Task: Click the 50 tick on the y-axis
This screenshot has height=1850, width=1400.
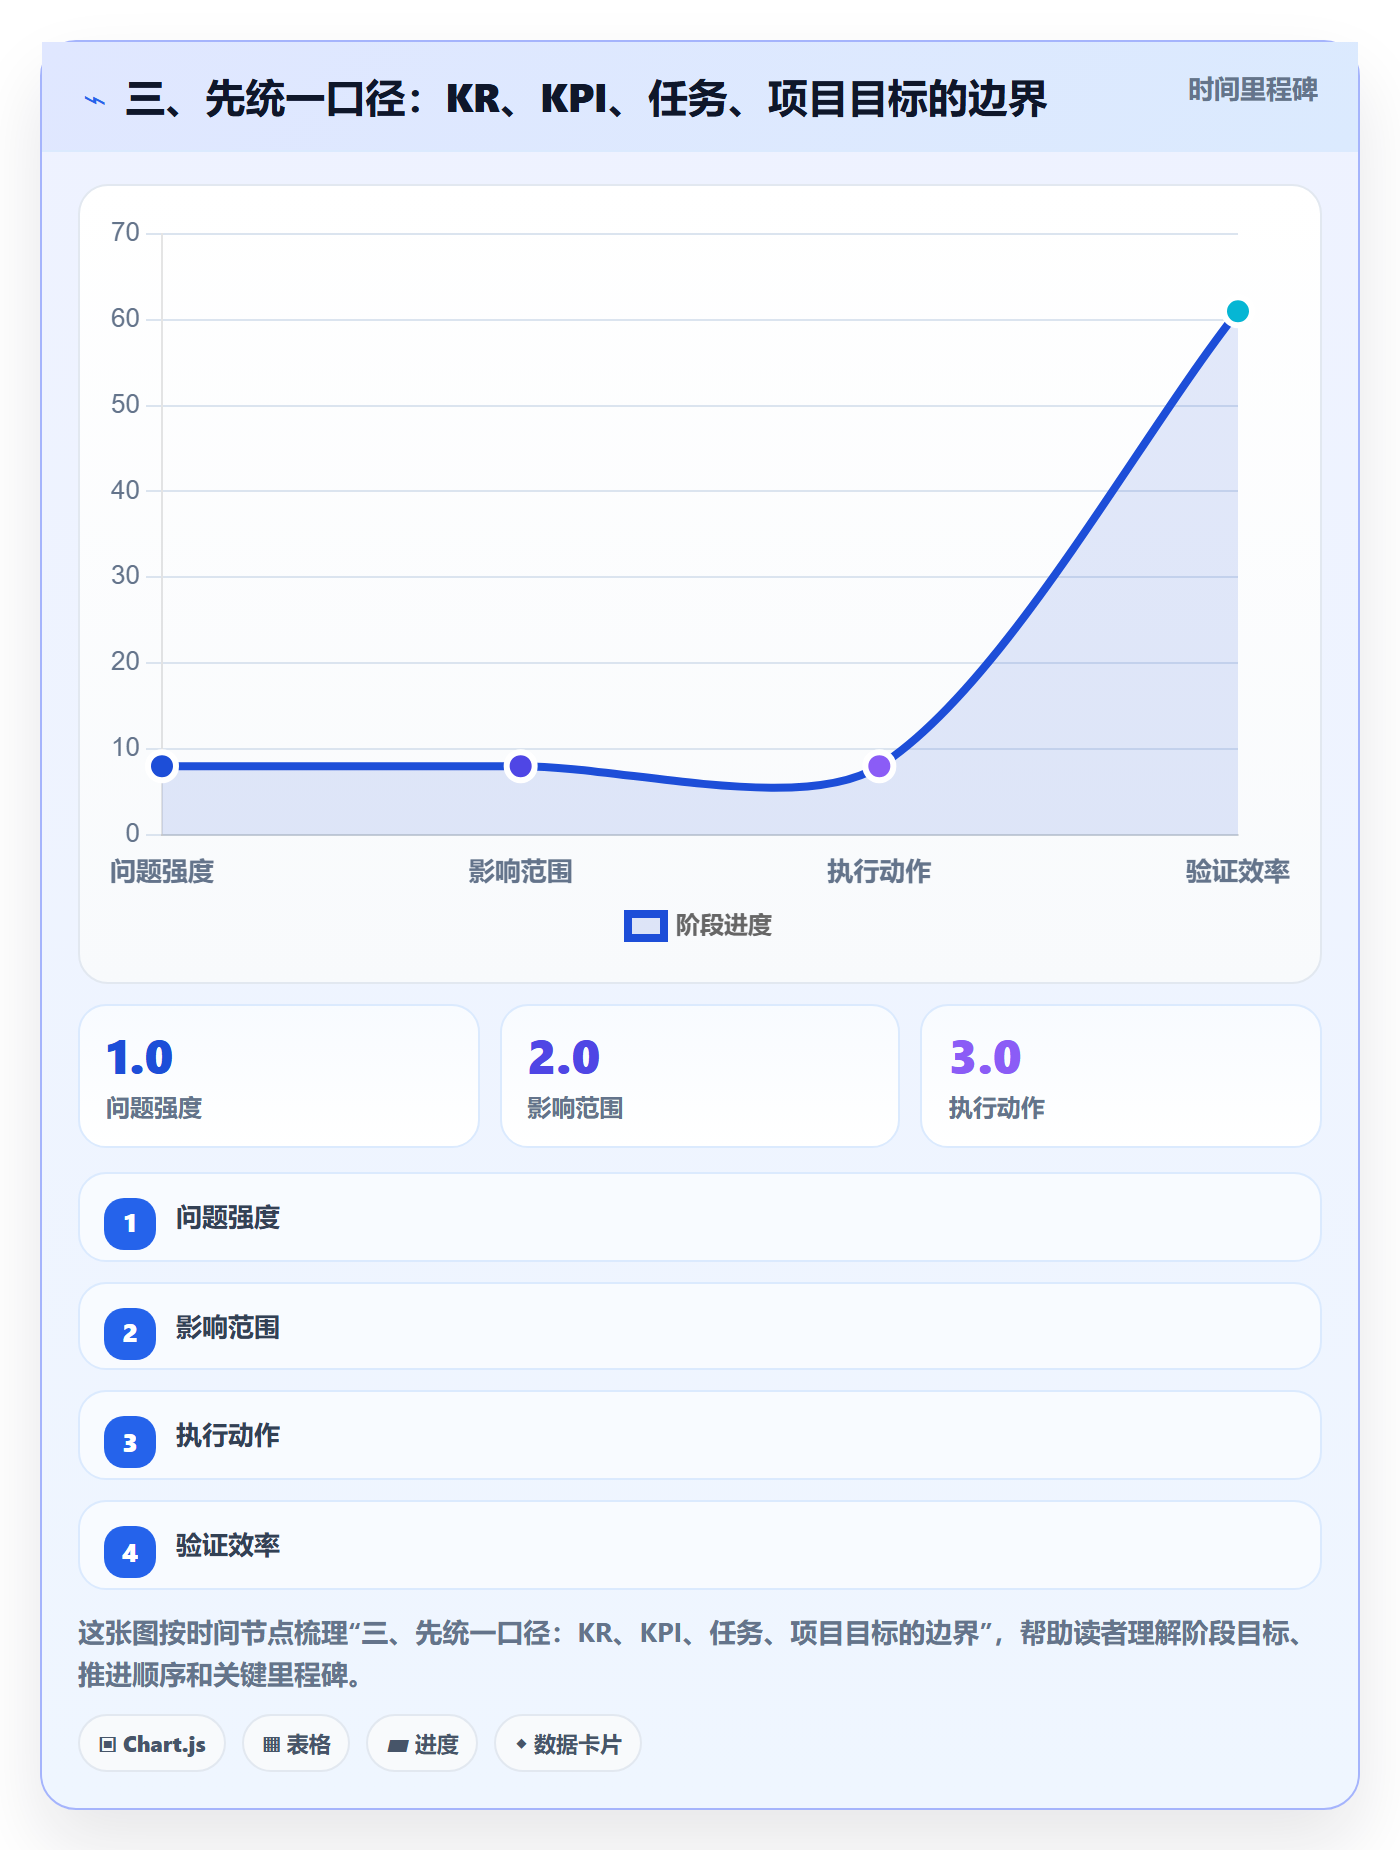Action: [x=125, y=404]
